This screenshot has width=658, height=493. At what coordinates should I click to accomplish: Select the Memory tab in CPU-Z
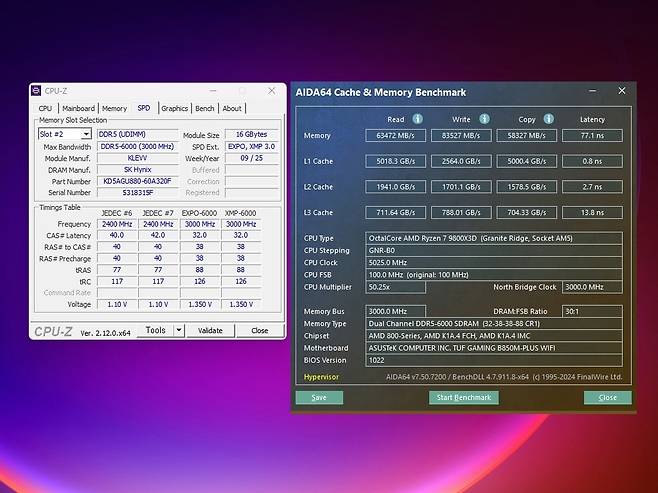coord(114,108)
